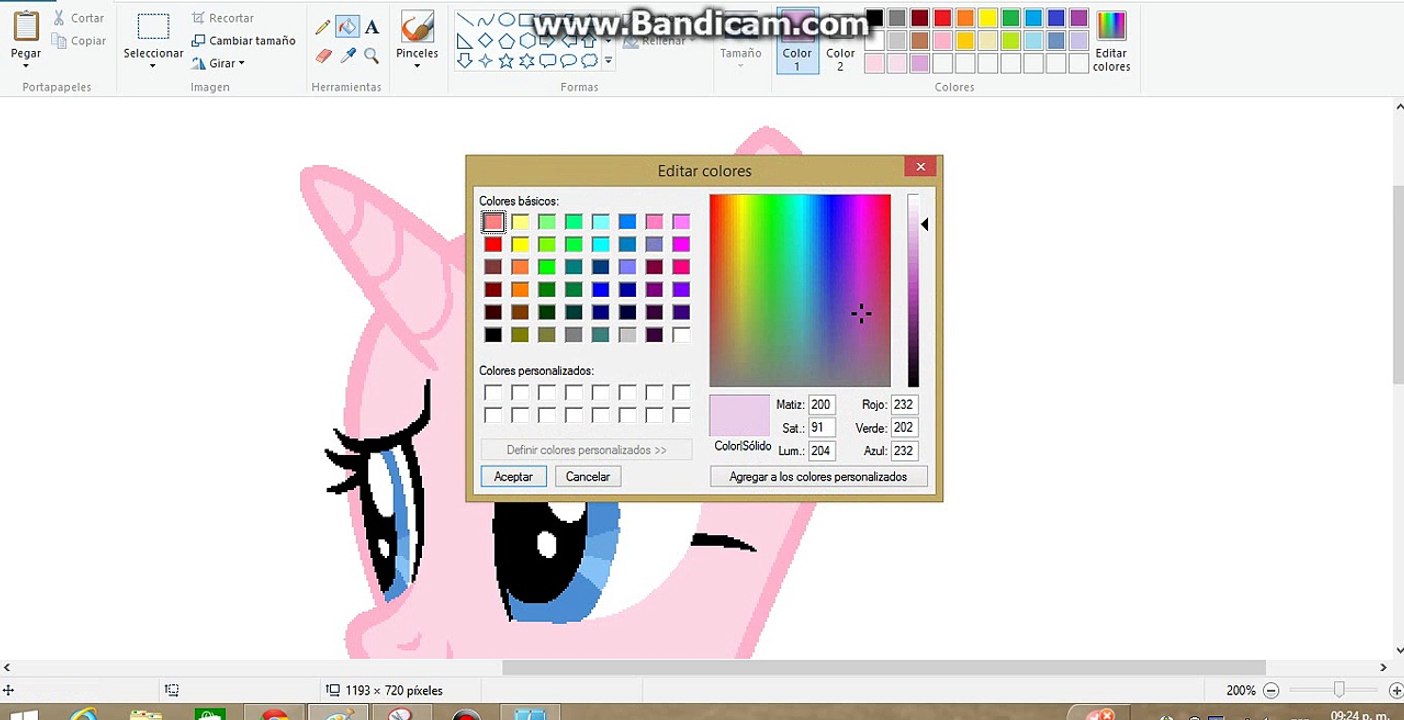Screen dimensions: 1404x720
Task: Pick the five-point star shape
Action: [506, 61]
